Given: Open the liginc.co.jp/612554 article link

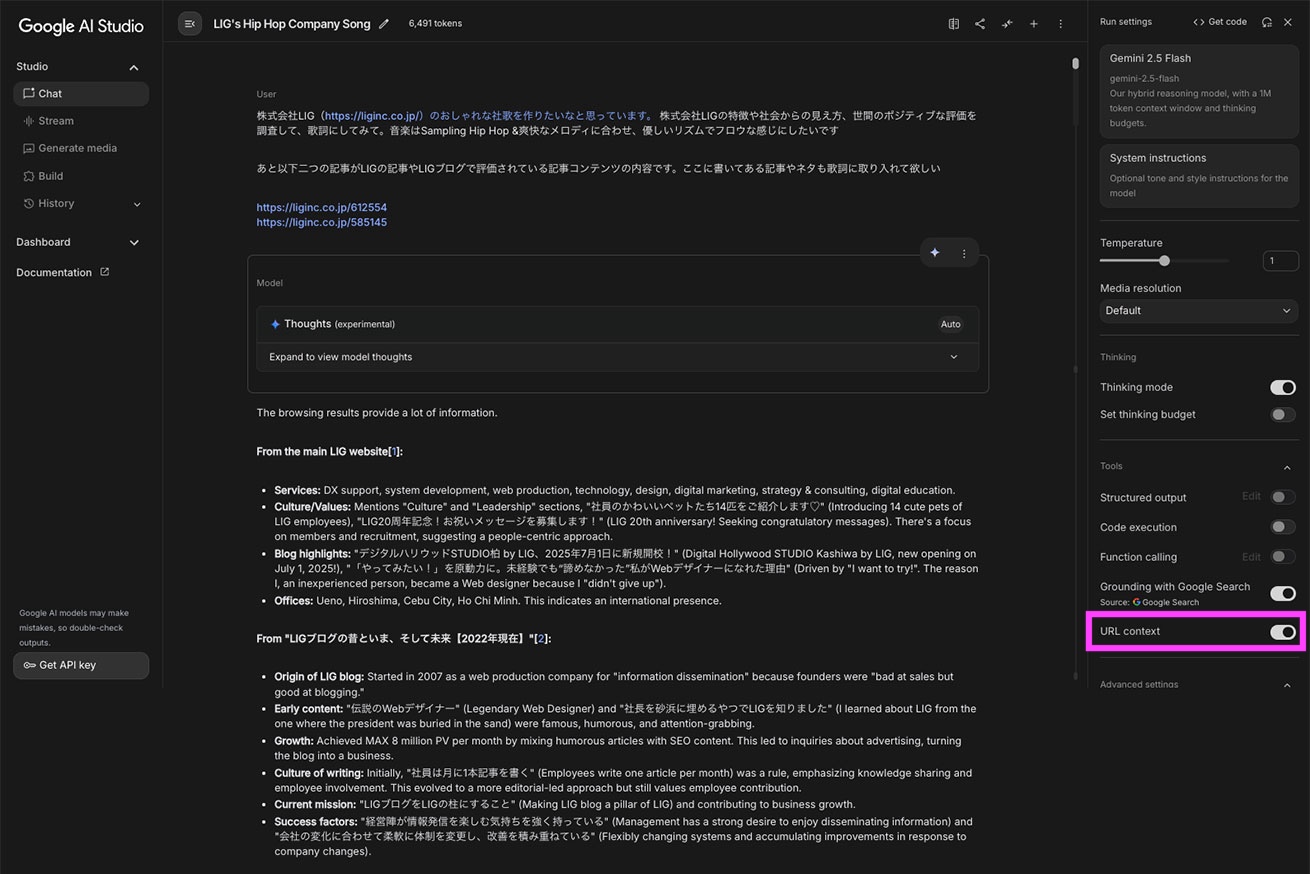Looking at the screenshot, I should [321, 208].
